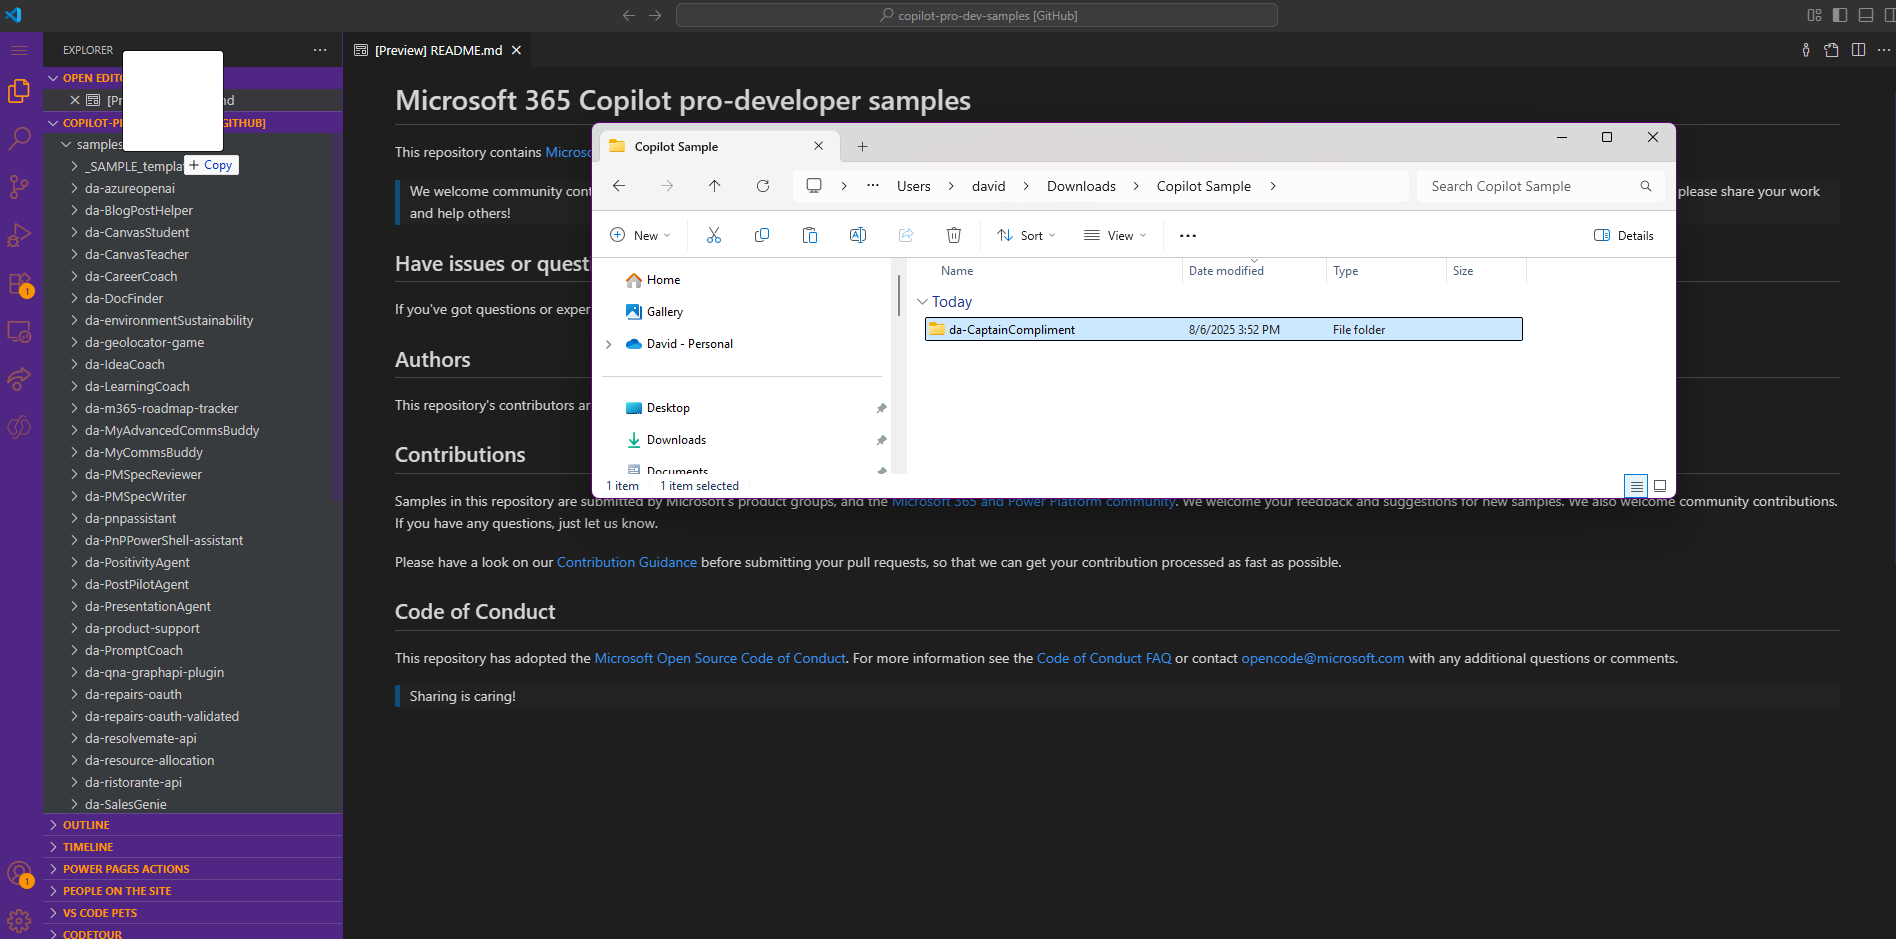Go up one folder level in File Explorer
Image resolution: width=1896 pixels, height=939 pixels.
tap(714, 186)
